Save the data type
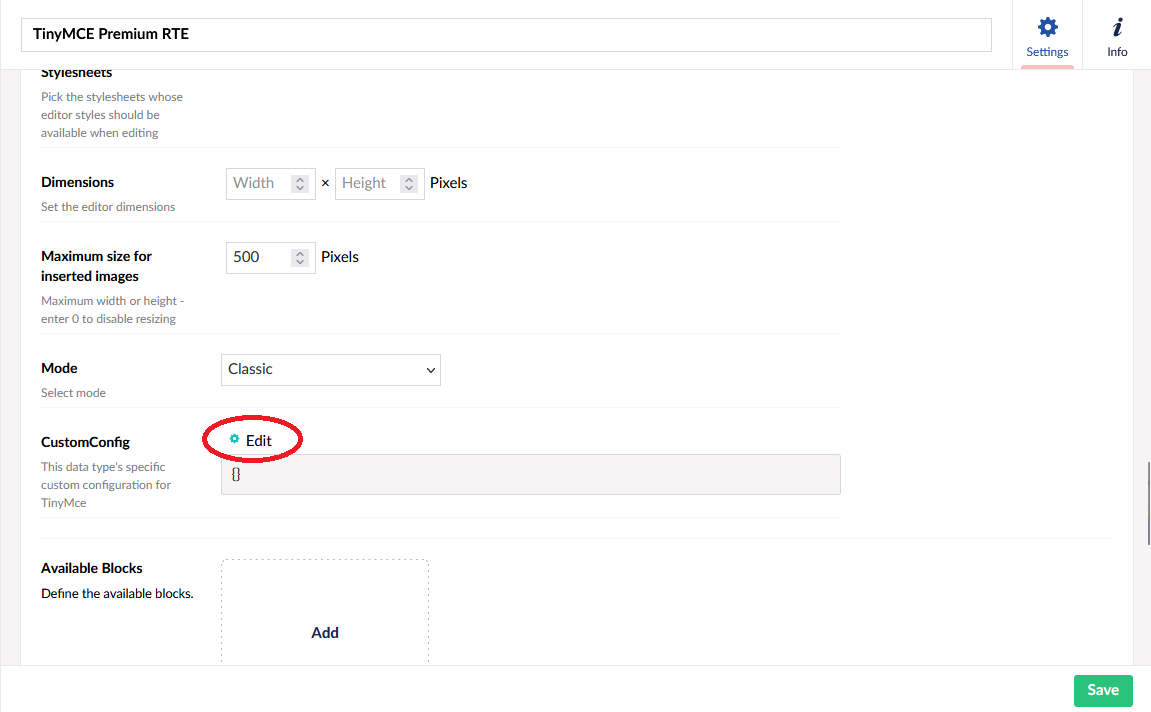The width and height of the screenshot is (1151, 712). point(1103,691)
